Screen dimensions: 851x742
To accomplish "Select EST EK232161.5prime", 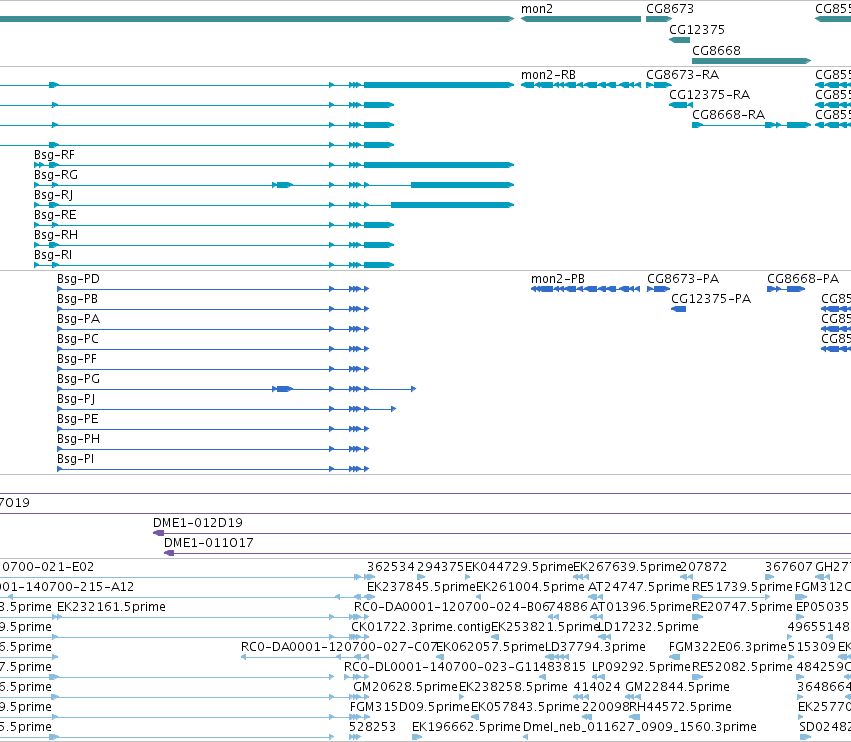I will tap(111, 607).
